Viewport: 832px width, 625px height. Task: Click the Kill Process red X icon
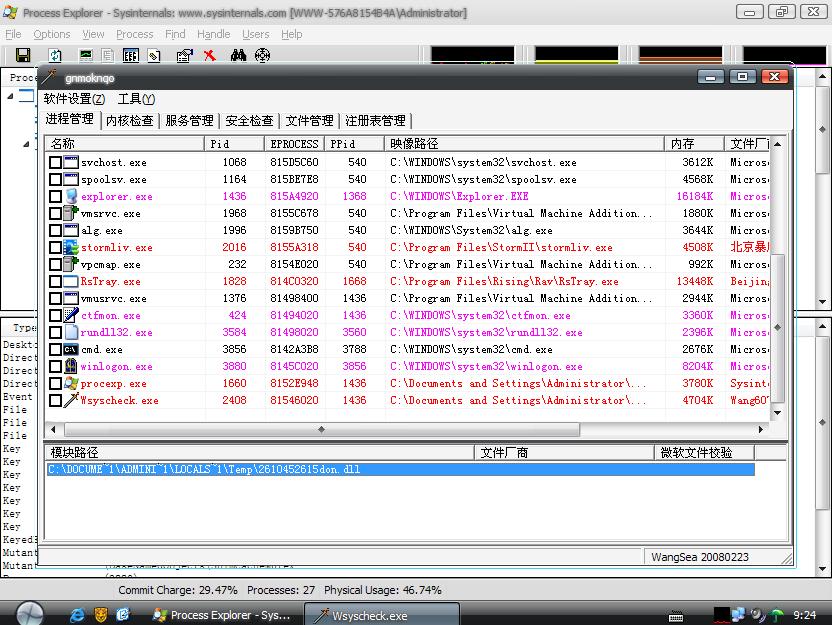pos(210,55)
